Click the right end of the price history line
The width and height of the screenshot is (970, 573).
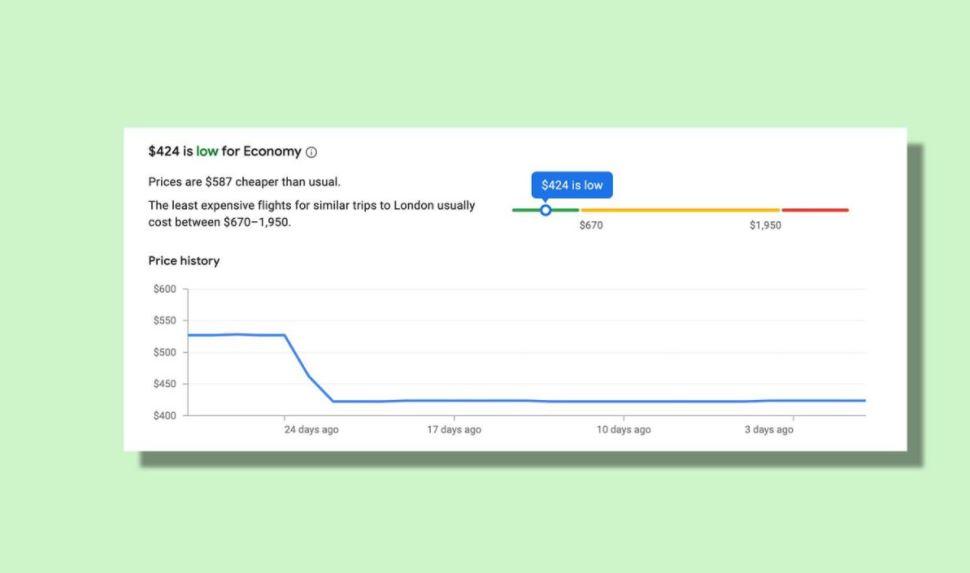pyautogui.click(x=864, y=400)
